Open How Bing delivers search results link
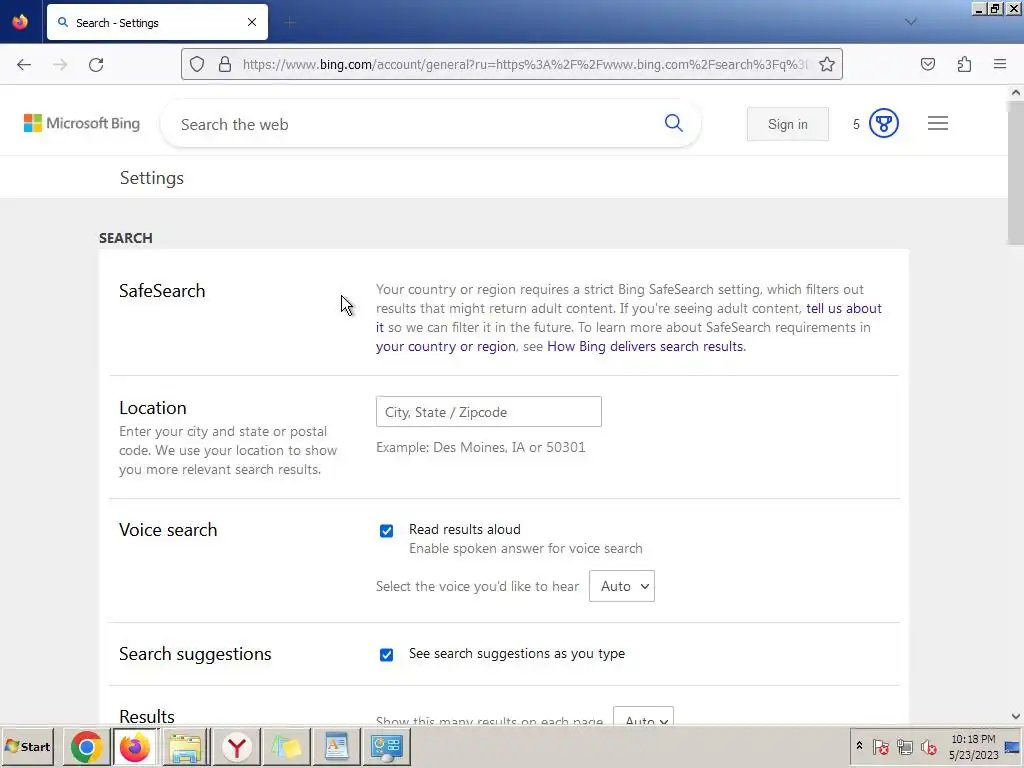 point(645,346)
